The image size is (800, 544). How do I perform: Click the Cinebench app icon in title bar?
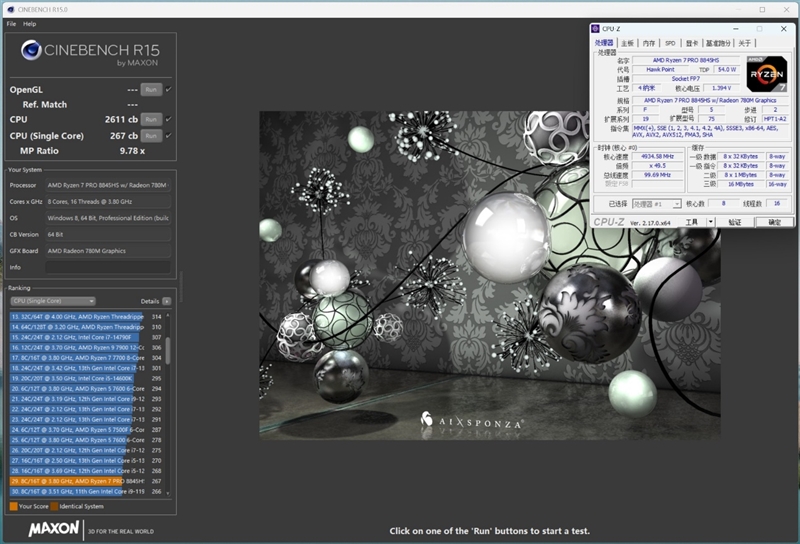point(9,8)
